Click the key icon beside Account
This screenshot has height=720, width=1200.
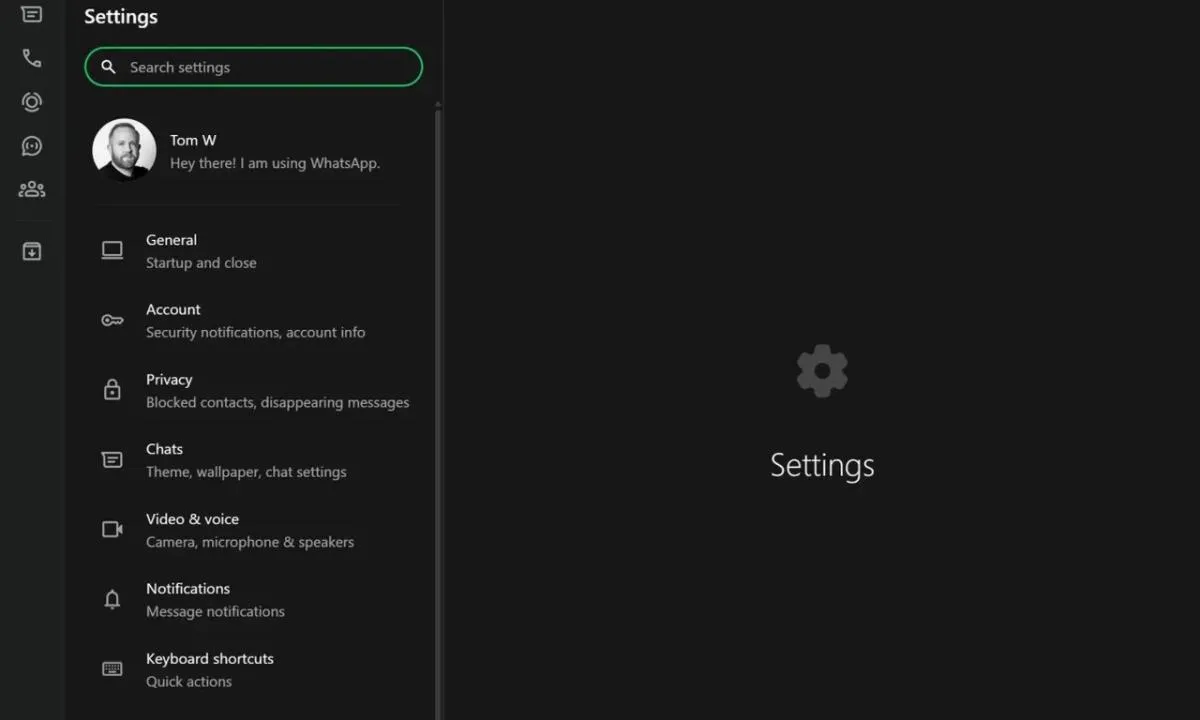pyautogui.click(x=112, y=321)
